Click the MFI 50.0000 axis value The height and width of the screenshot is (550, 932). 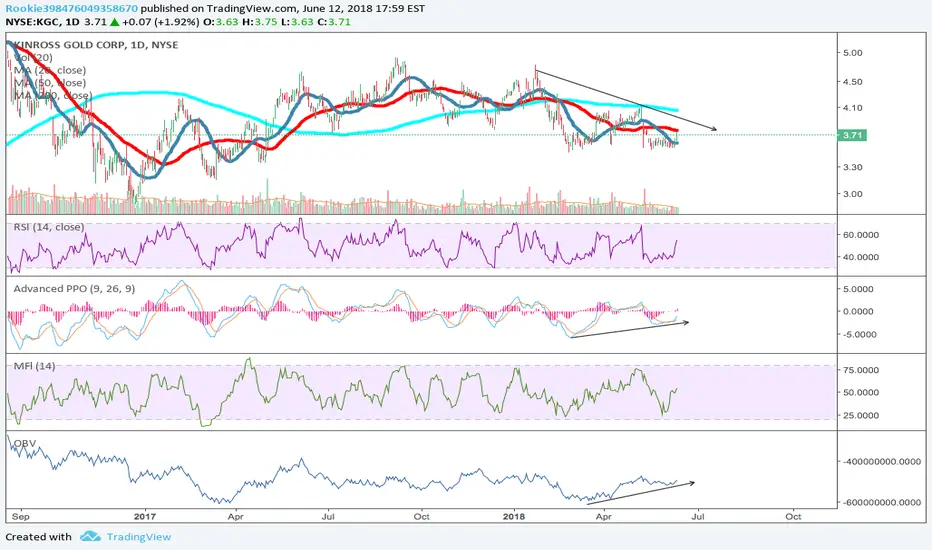[861, 392]
